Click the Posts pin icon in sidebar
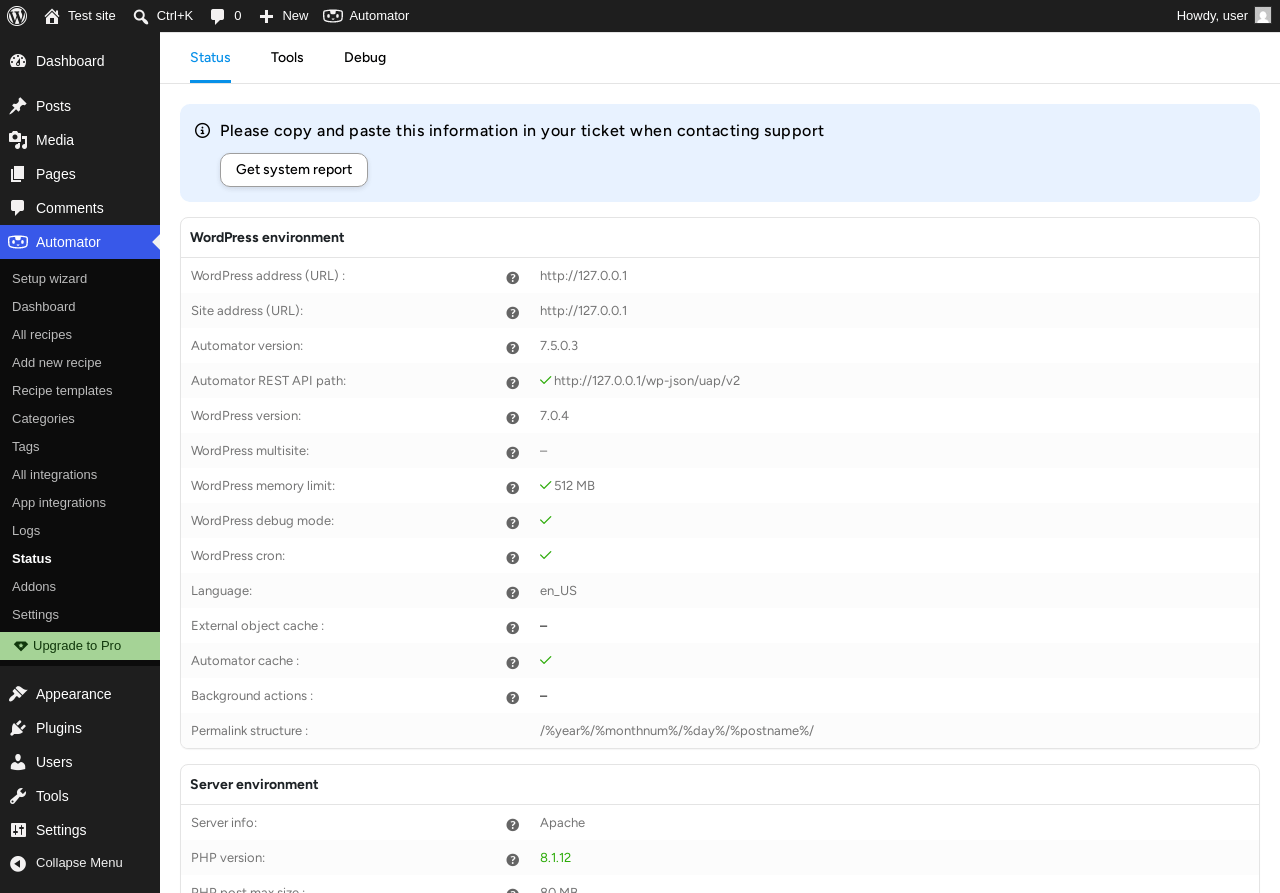This screenshot has width=1280, height=893. (x=18, y=106)
